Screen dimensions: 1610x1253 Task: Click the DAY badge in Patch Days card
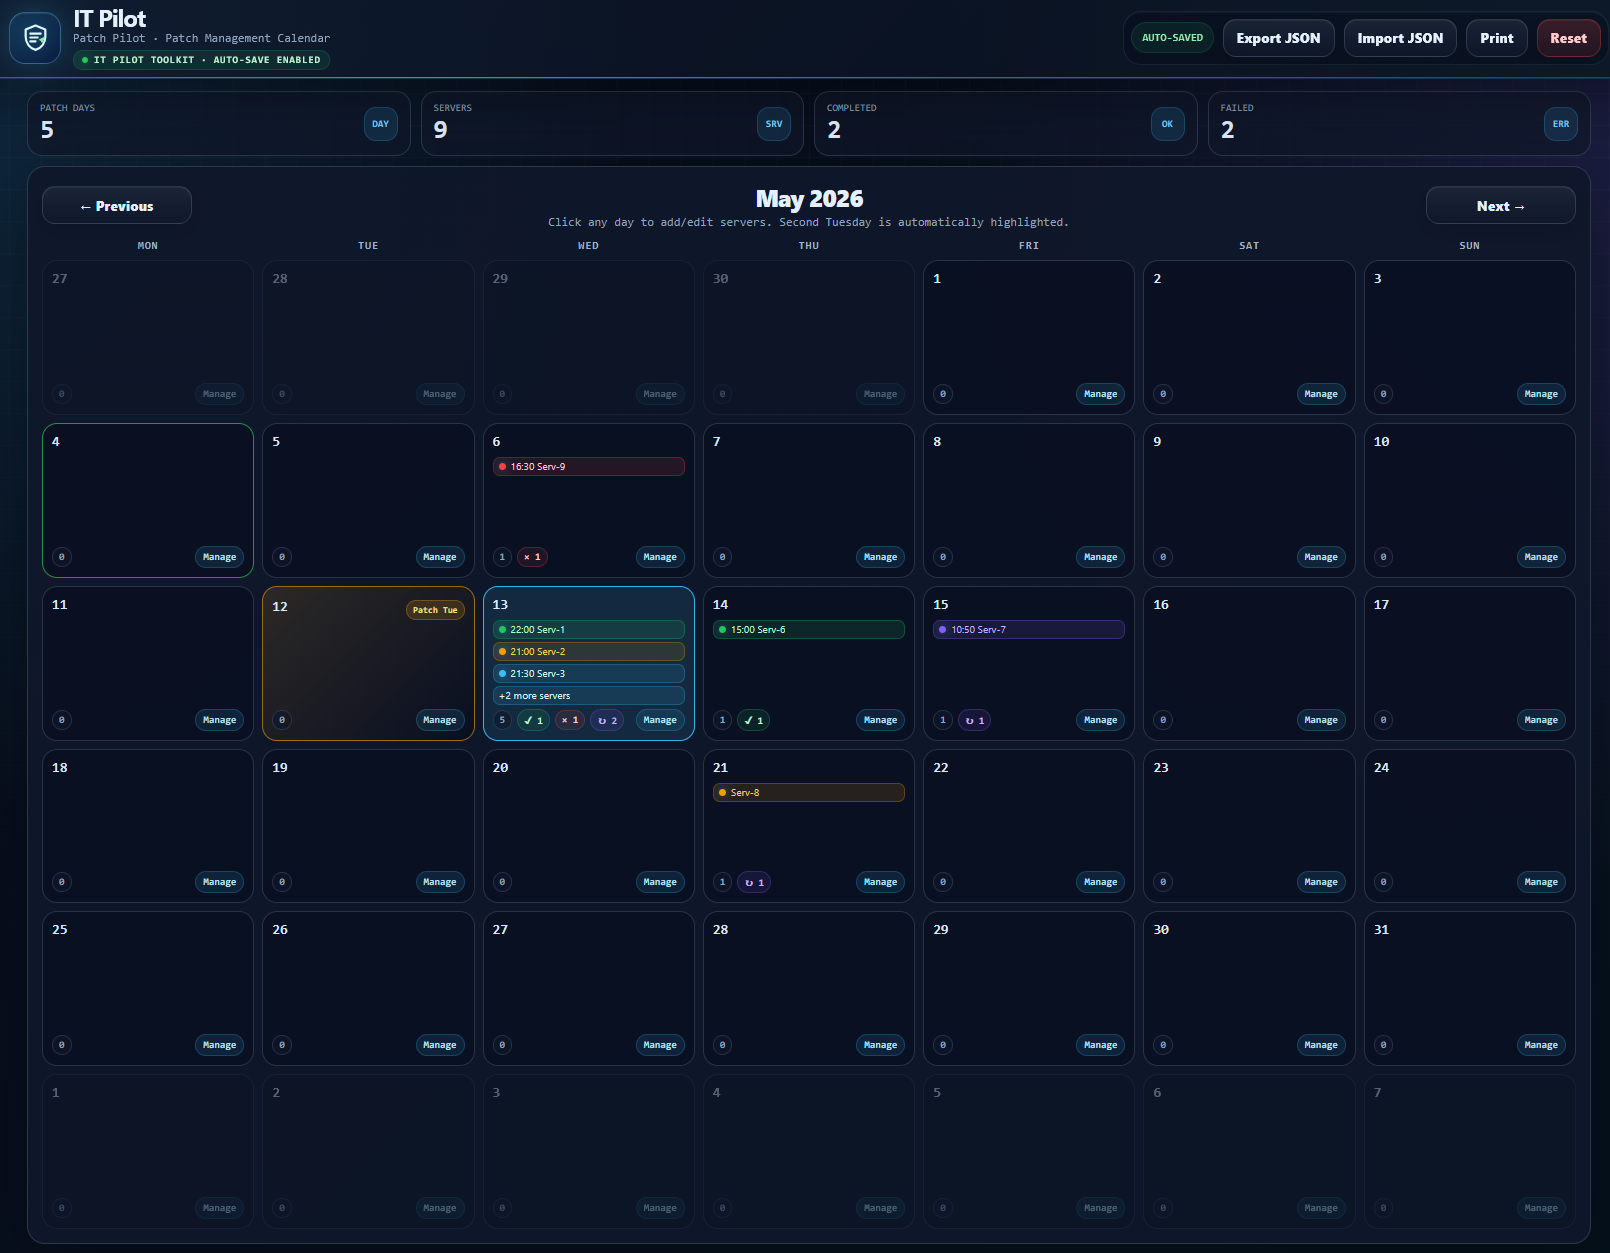pos(381,124)
